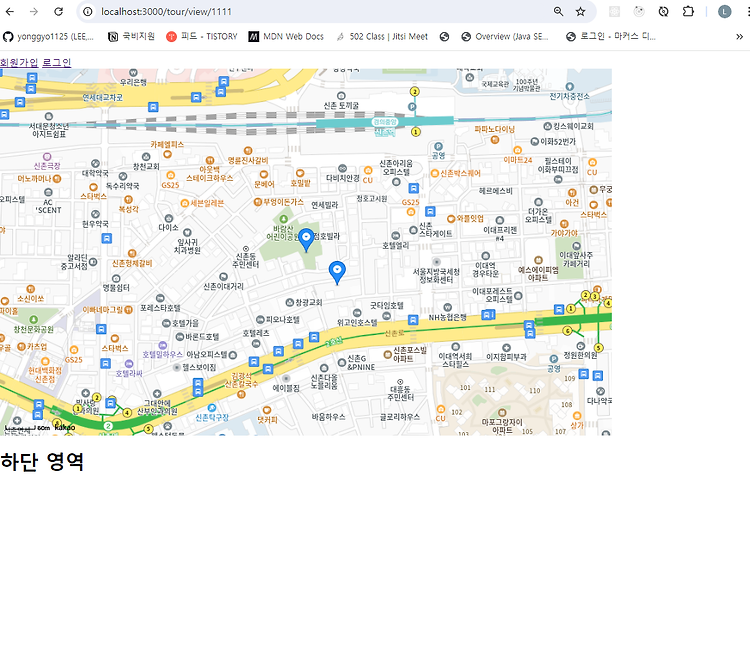The image size is (750, 651).
Task: Click the 신촌 station label on the rail line
Action: coord(385,132)
